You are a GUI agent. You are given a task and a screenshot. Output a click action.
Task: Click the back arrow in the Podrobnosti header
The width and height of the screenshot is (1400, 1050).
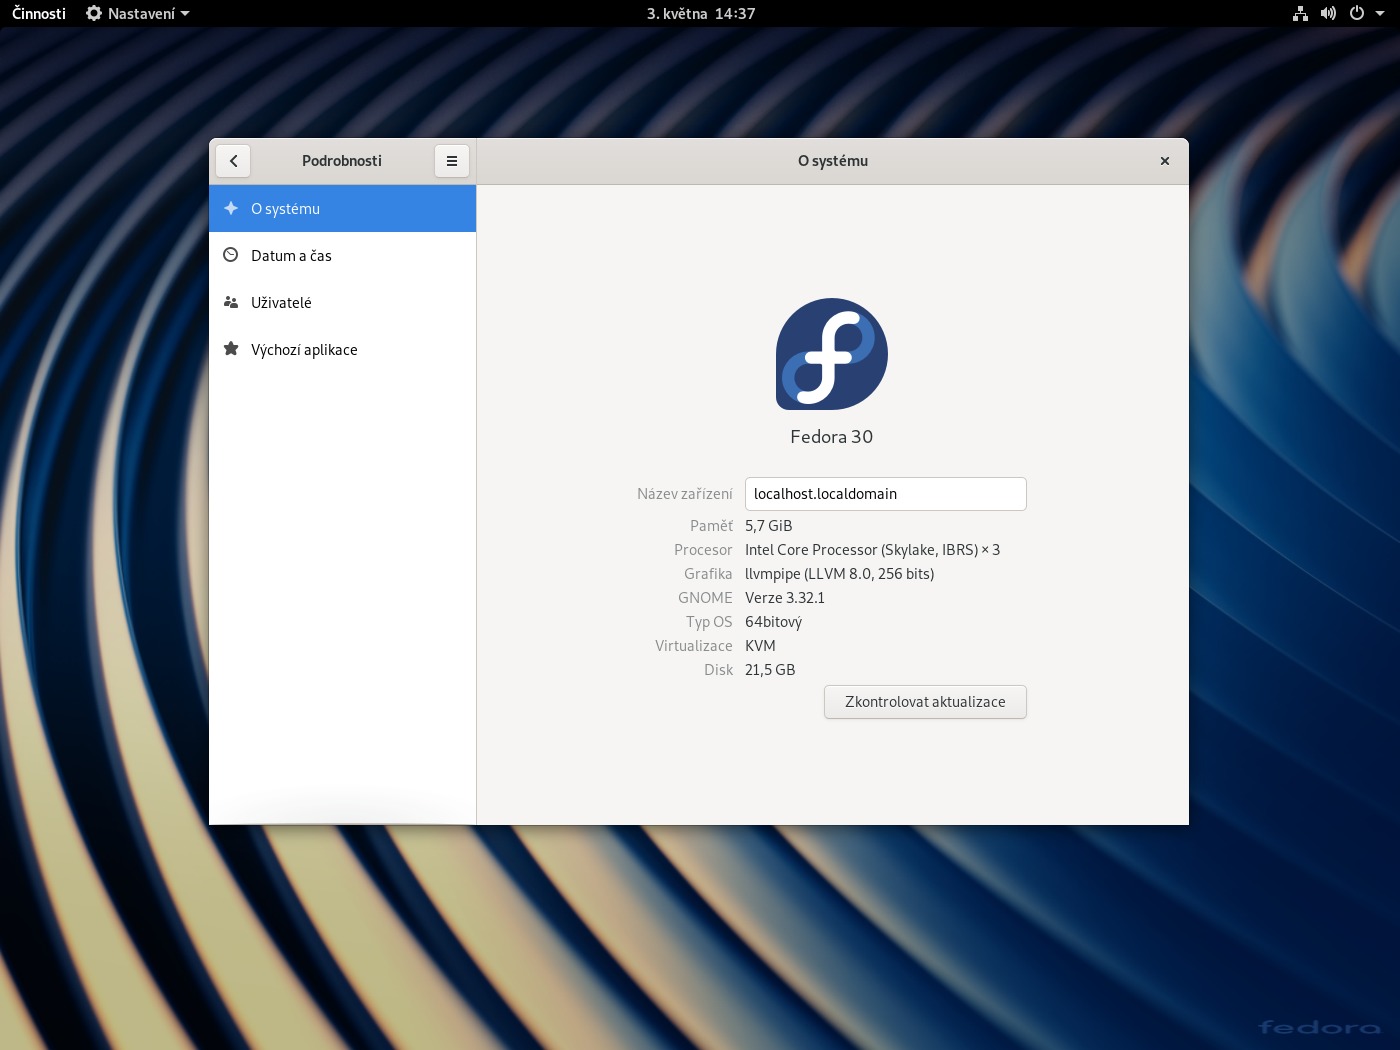(x=233, y=161)
